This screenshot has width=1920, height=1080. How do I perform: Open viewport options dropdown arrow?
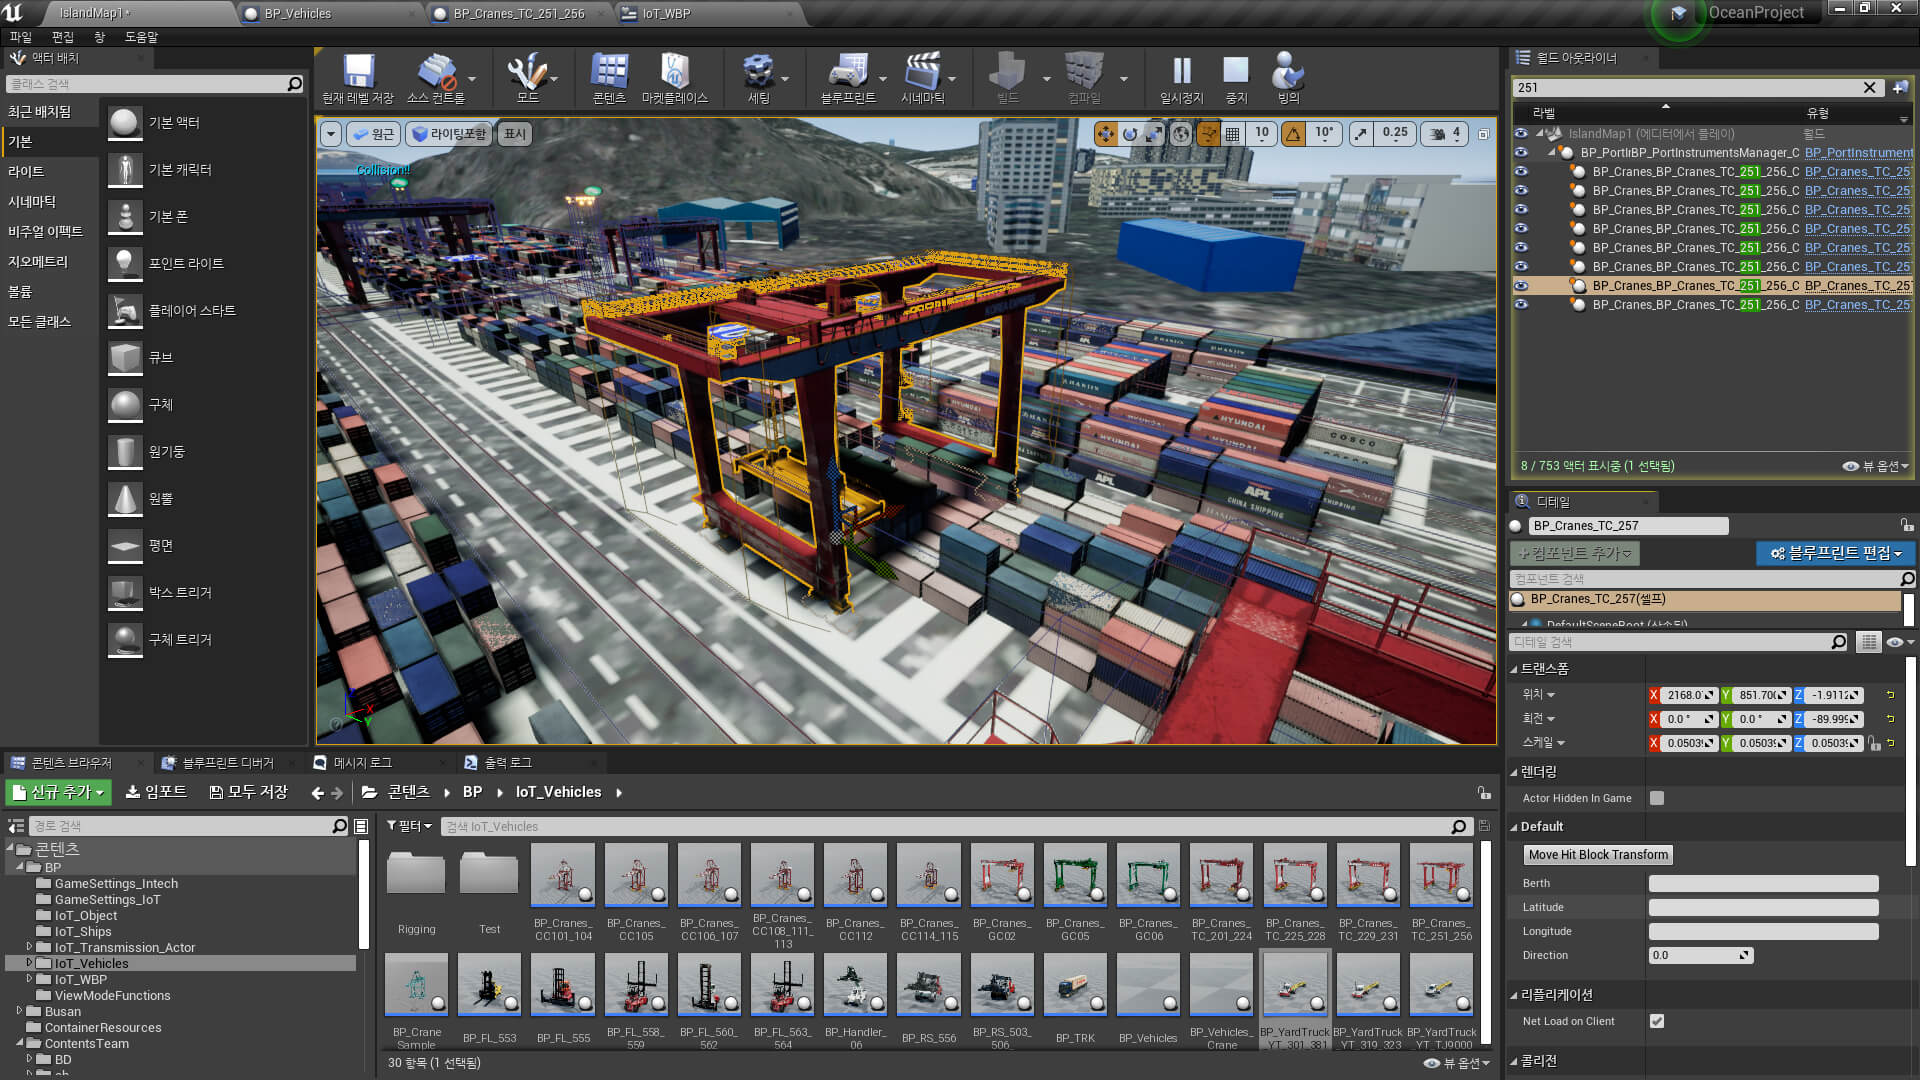point(331,133)
